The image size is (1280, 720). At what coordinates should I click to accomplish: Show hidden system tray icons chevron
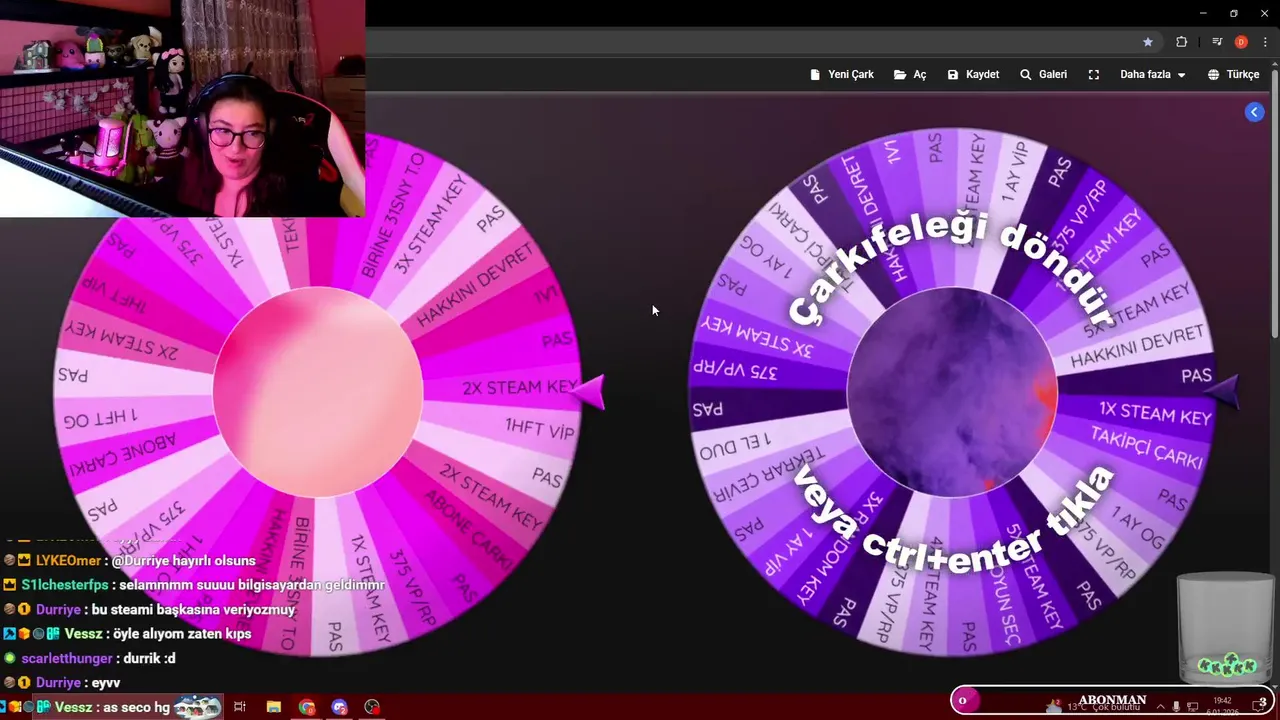(1160, 707)
